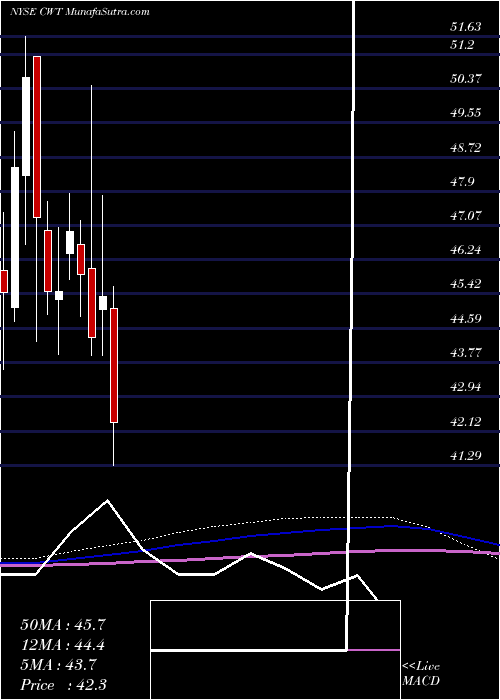The image size is (500, 700).
Task: Click the 5MA : 43.7 readout
Action: point(58,665)
